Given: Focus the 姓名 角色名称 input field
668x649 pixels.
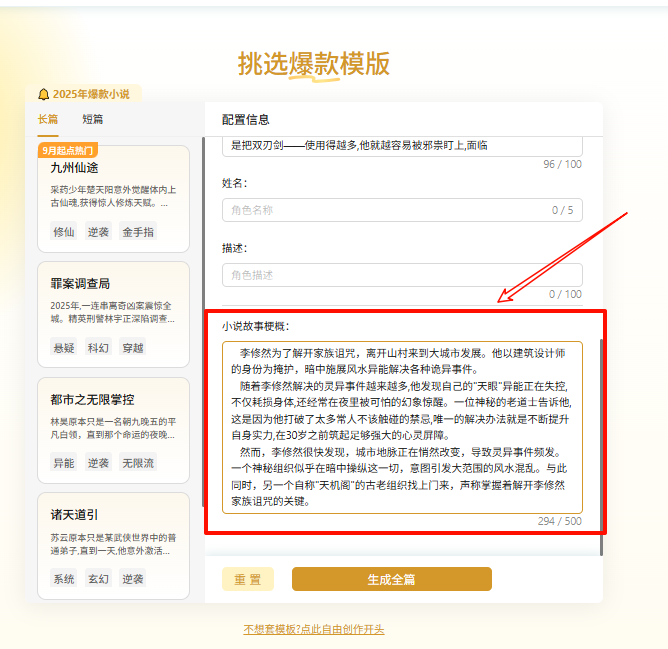Looking at the screenshot, I should click(402, 210).
